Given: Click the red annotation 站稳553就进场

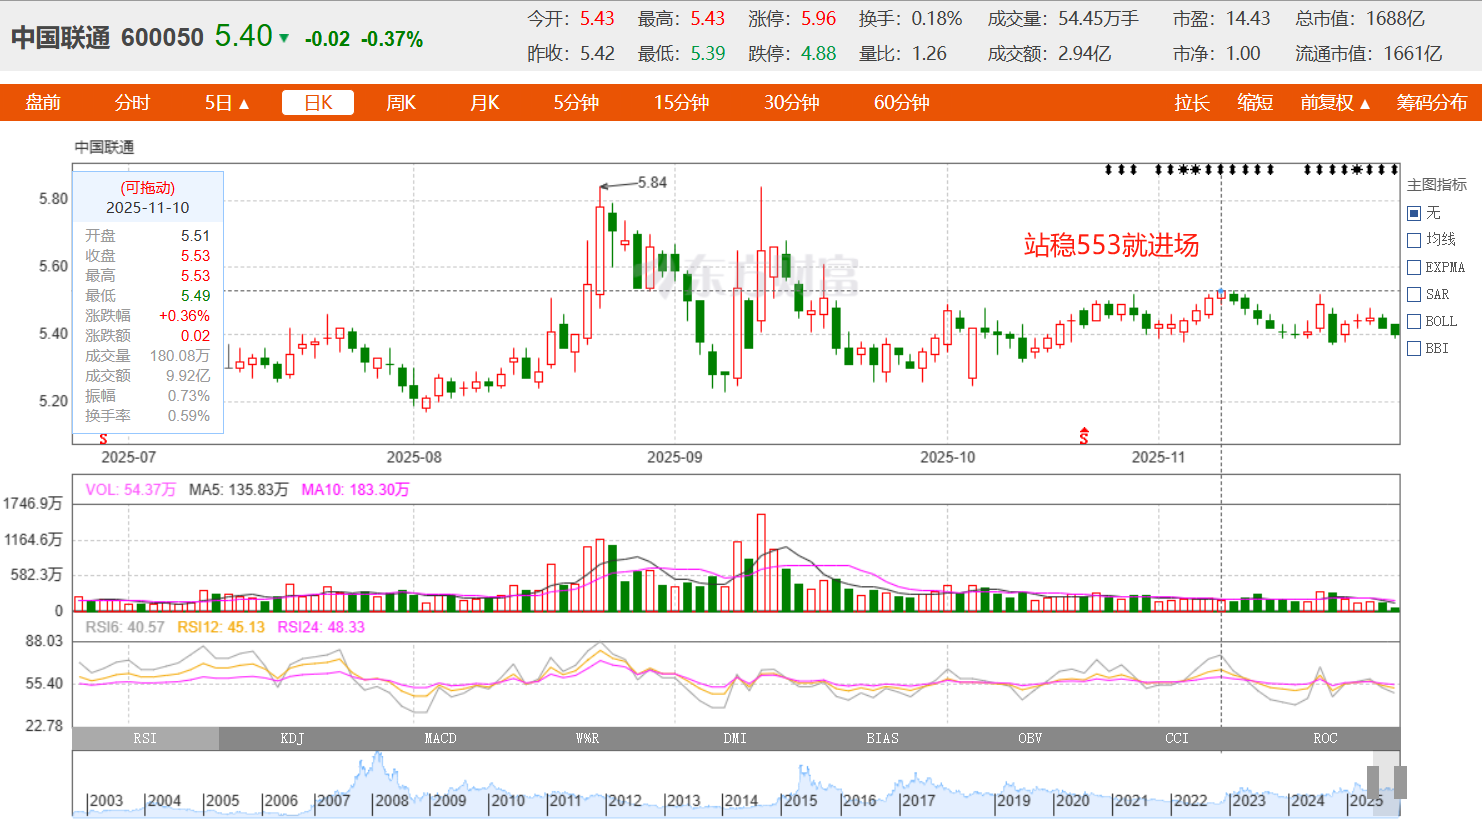Looking at the screenshot, I should click(1111, 245).
